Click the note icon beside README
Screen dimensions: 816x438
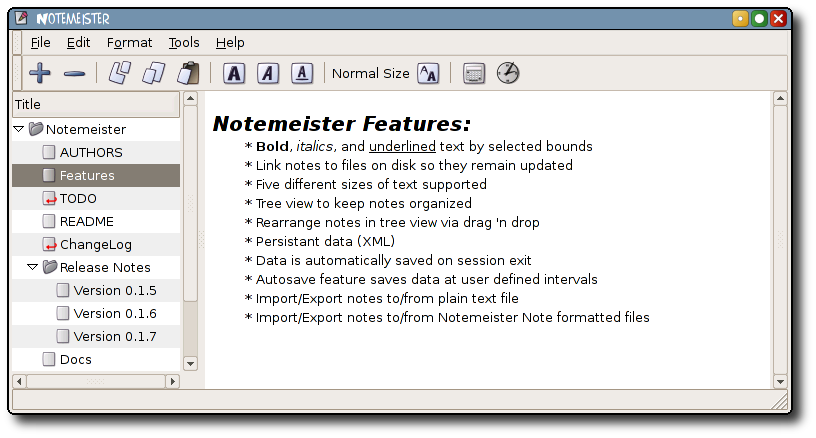pos(49,221)
